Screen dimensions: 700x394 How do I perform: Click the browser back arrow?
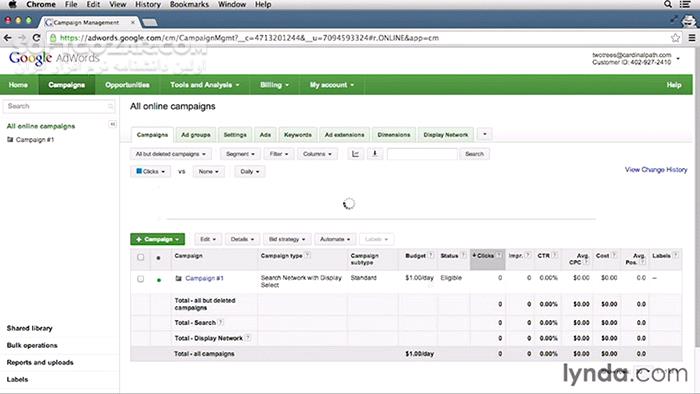pos(8,38)
